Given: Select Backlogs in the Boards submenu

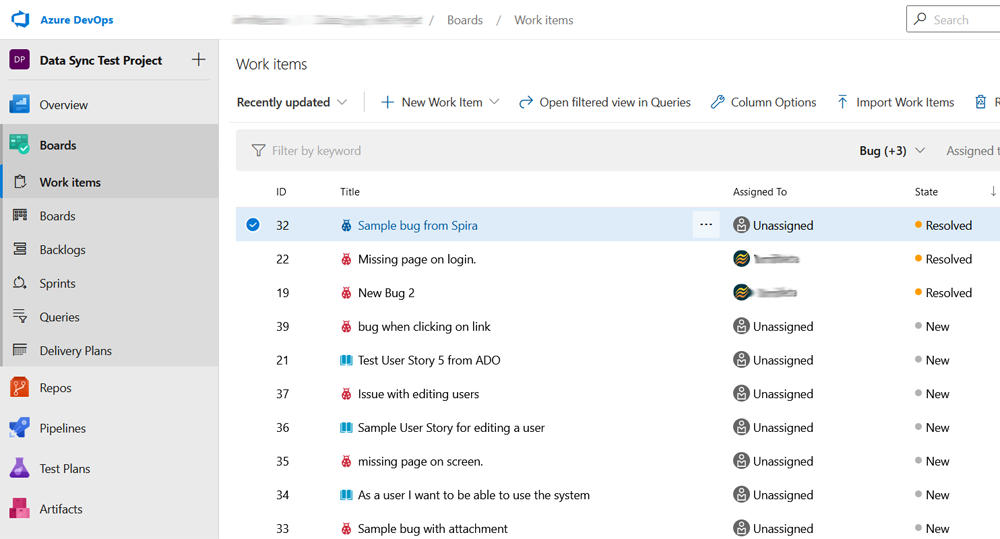Looking at the screenshot, I should click(x=62, y=250).
